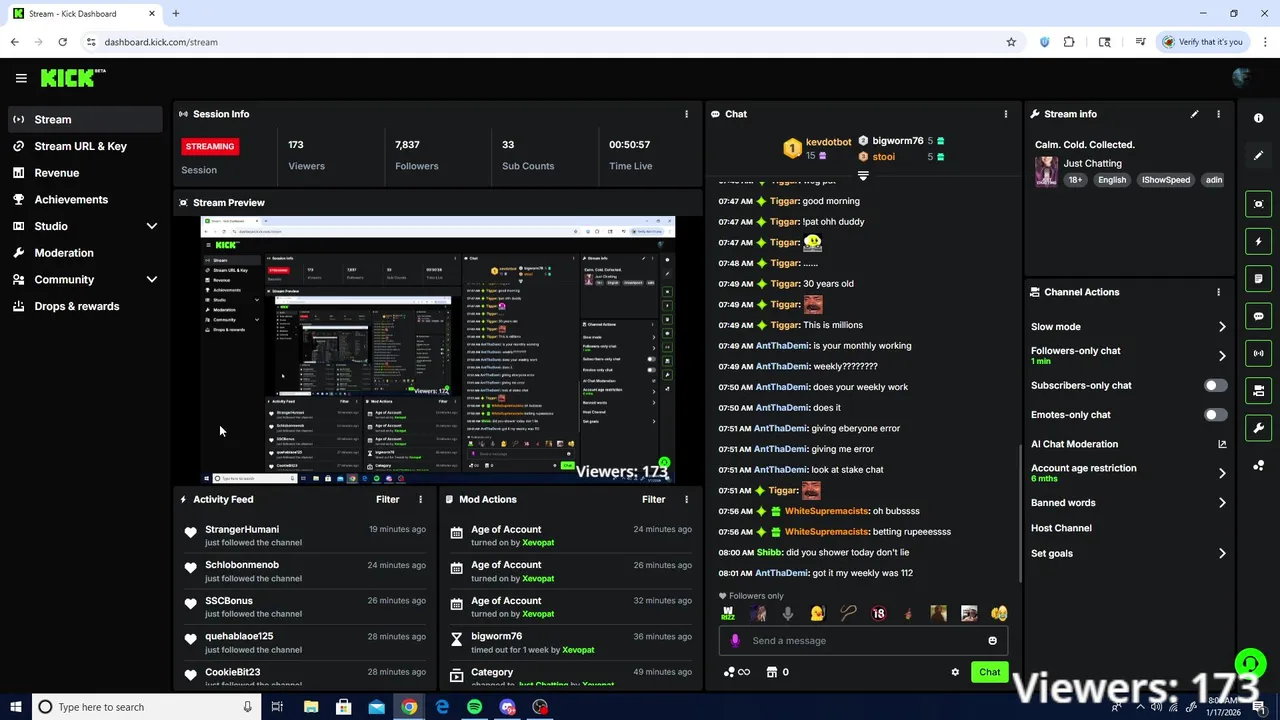
Task: Open Activity Feed three-dot menu
Action: [420, 499]
